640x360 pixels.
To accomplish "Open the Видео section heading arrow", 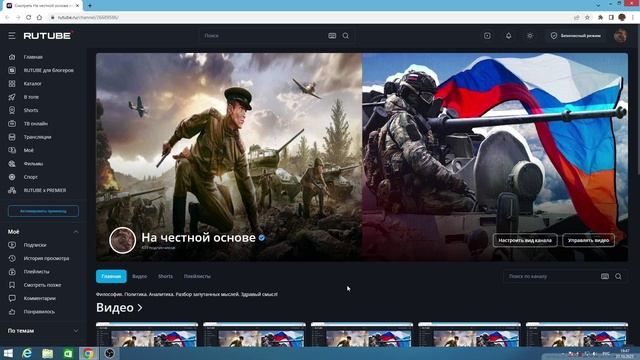I will point(140,308).
